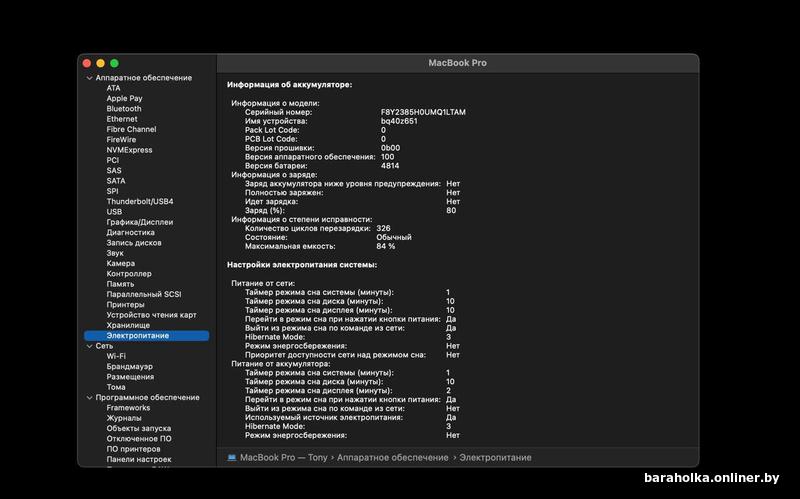This screenshot has height=499, width=800.
Task: Select USB in the sidebar
Action: 114,212
